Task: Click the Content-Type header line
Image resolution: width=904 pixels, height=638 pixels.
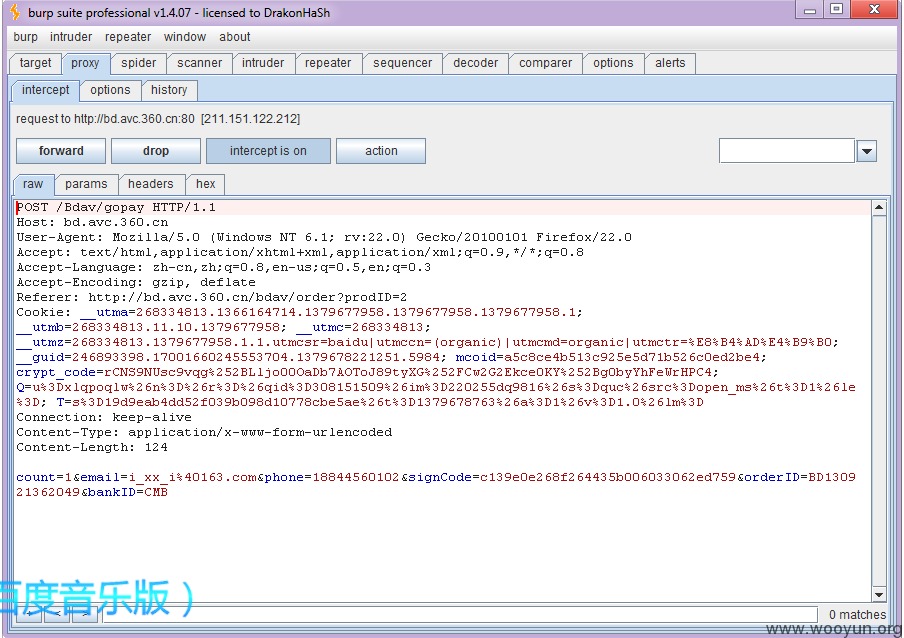Action: (204, 432)
